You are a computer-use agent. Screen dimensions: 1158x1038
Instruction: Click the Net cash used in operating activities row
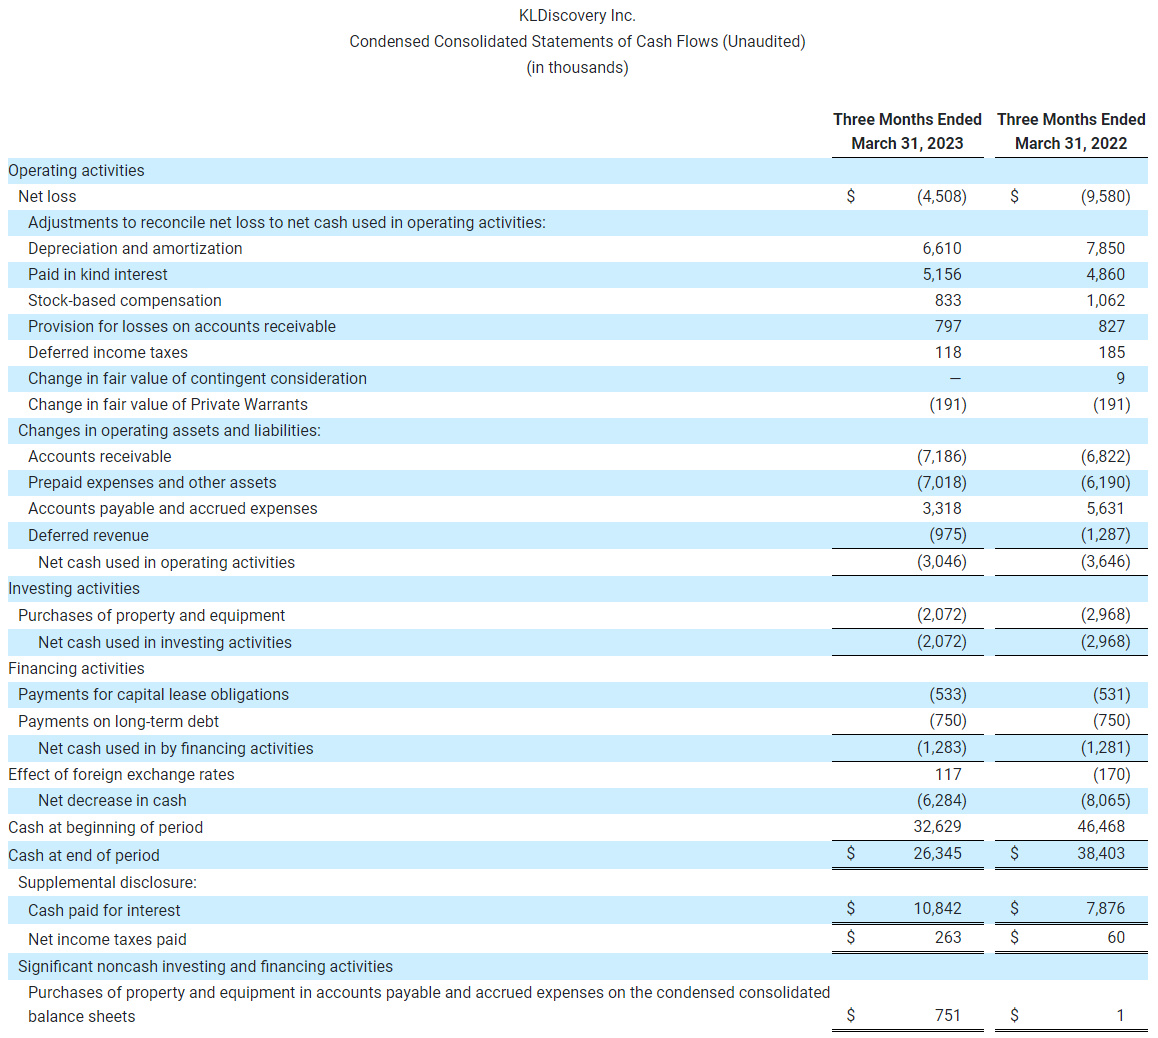[166, 562]
